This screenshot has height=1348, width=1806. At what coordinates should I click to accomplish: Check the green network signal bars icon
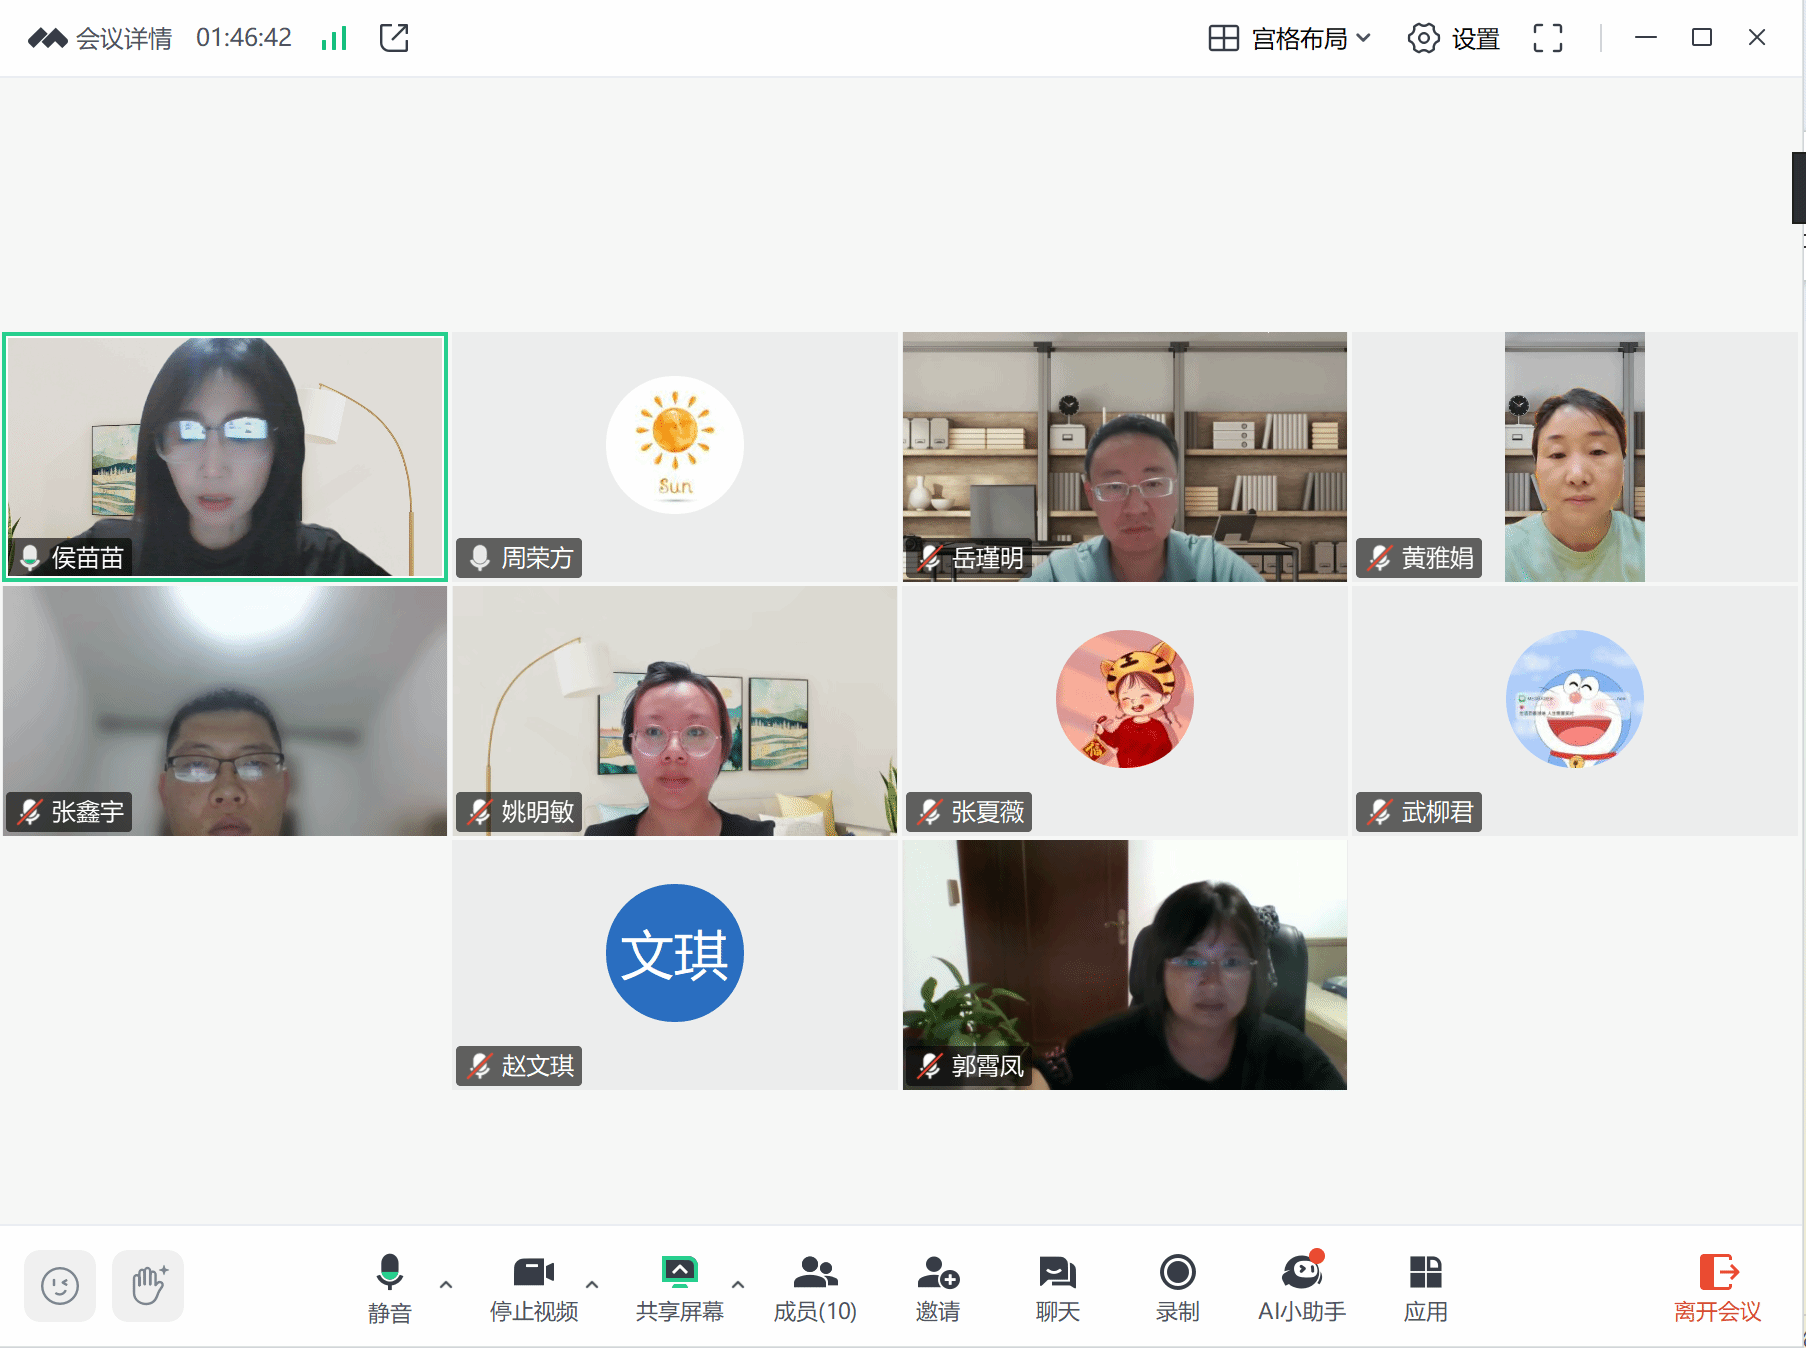[x=334, y=38]
